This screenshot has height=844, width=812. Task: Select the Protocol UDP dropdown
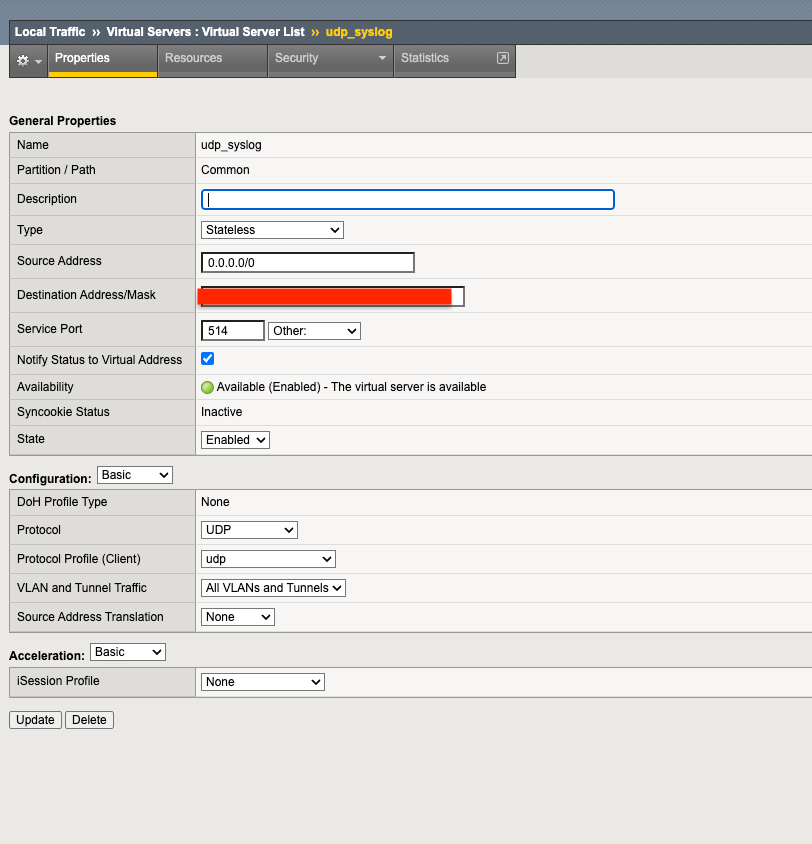coord(249,530)
